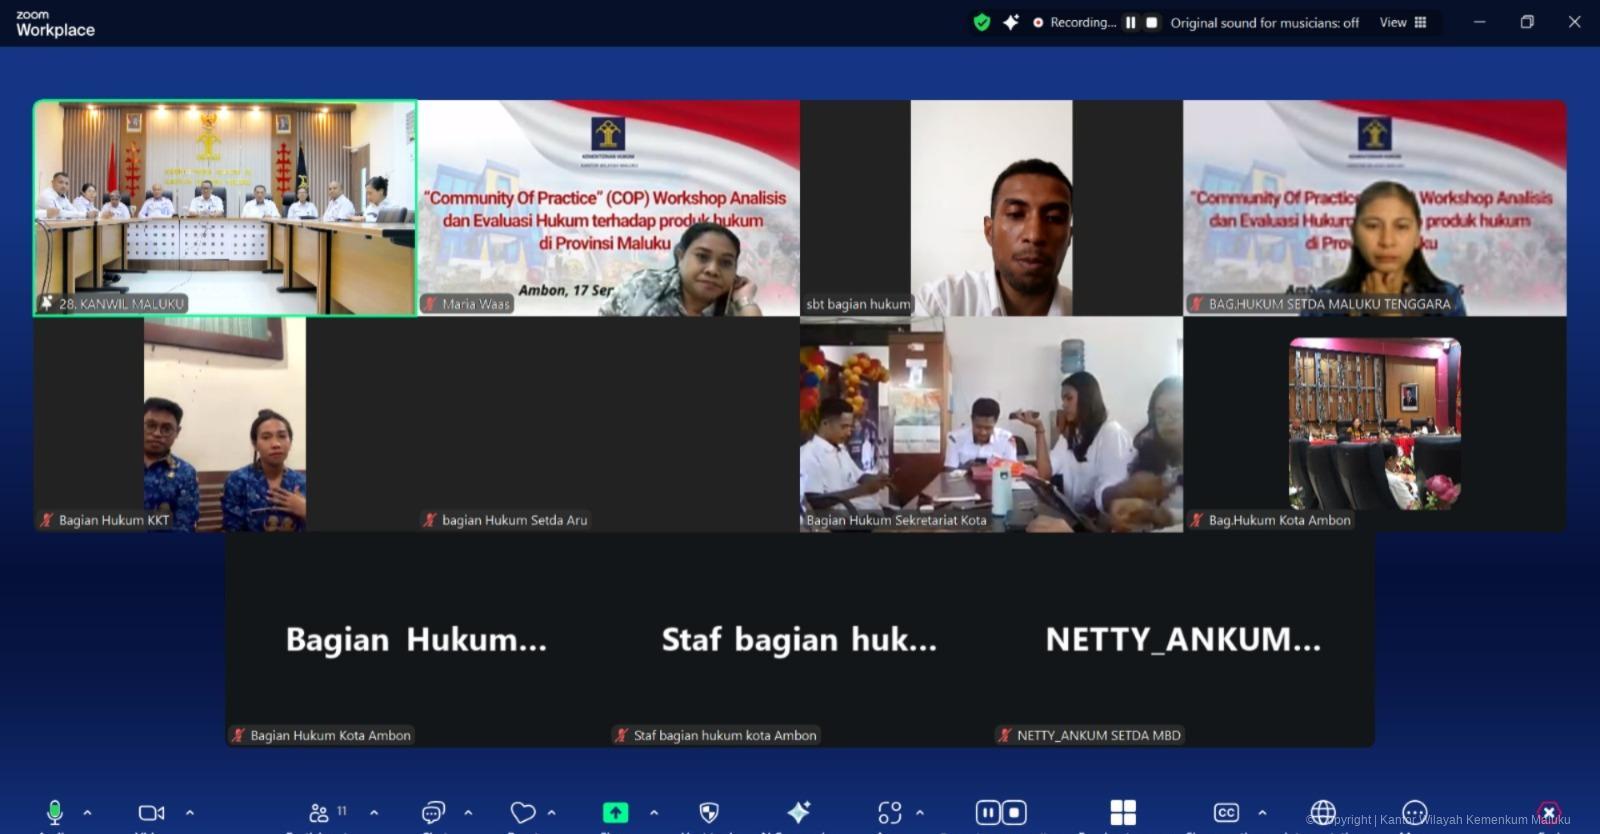Select the 28. KANWIL MALUKU video tile
The height and width of the screenshot is (834, 1600).
[x=225, y=207]
